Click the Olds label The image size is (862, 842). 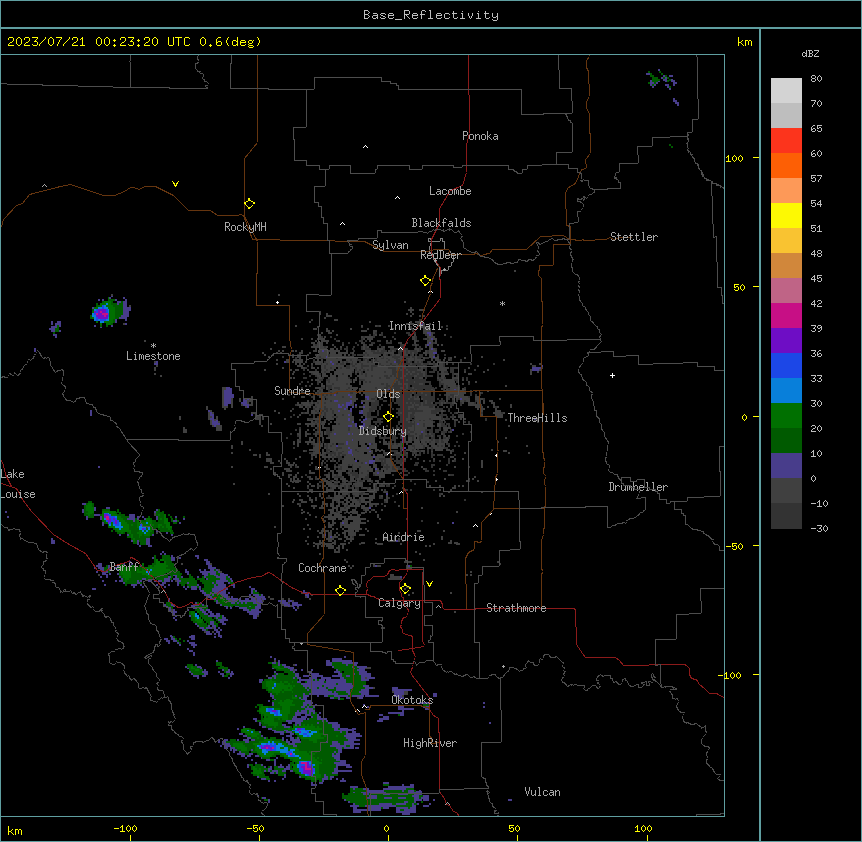pyautogui.click(x=388, y=394)
